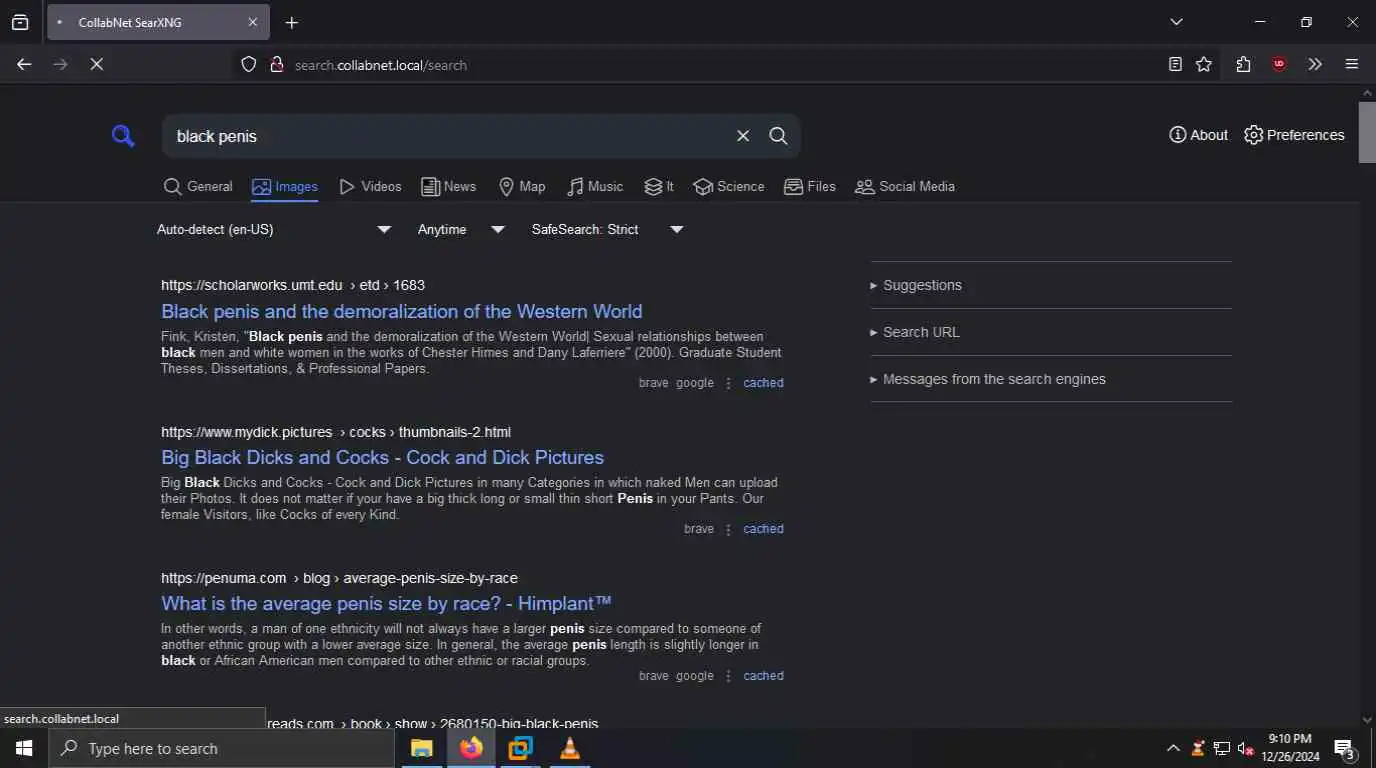Show site connection lock info
Screen dimensions: 1376x768
click(277, 64)
